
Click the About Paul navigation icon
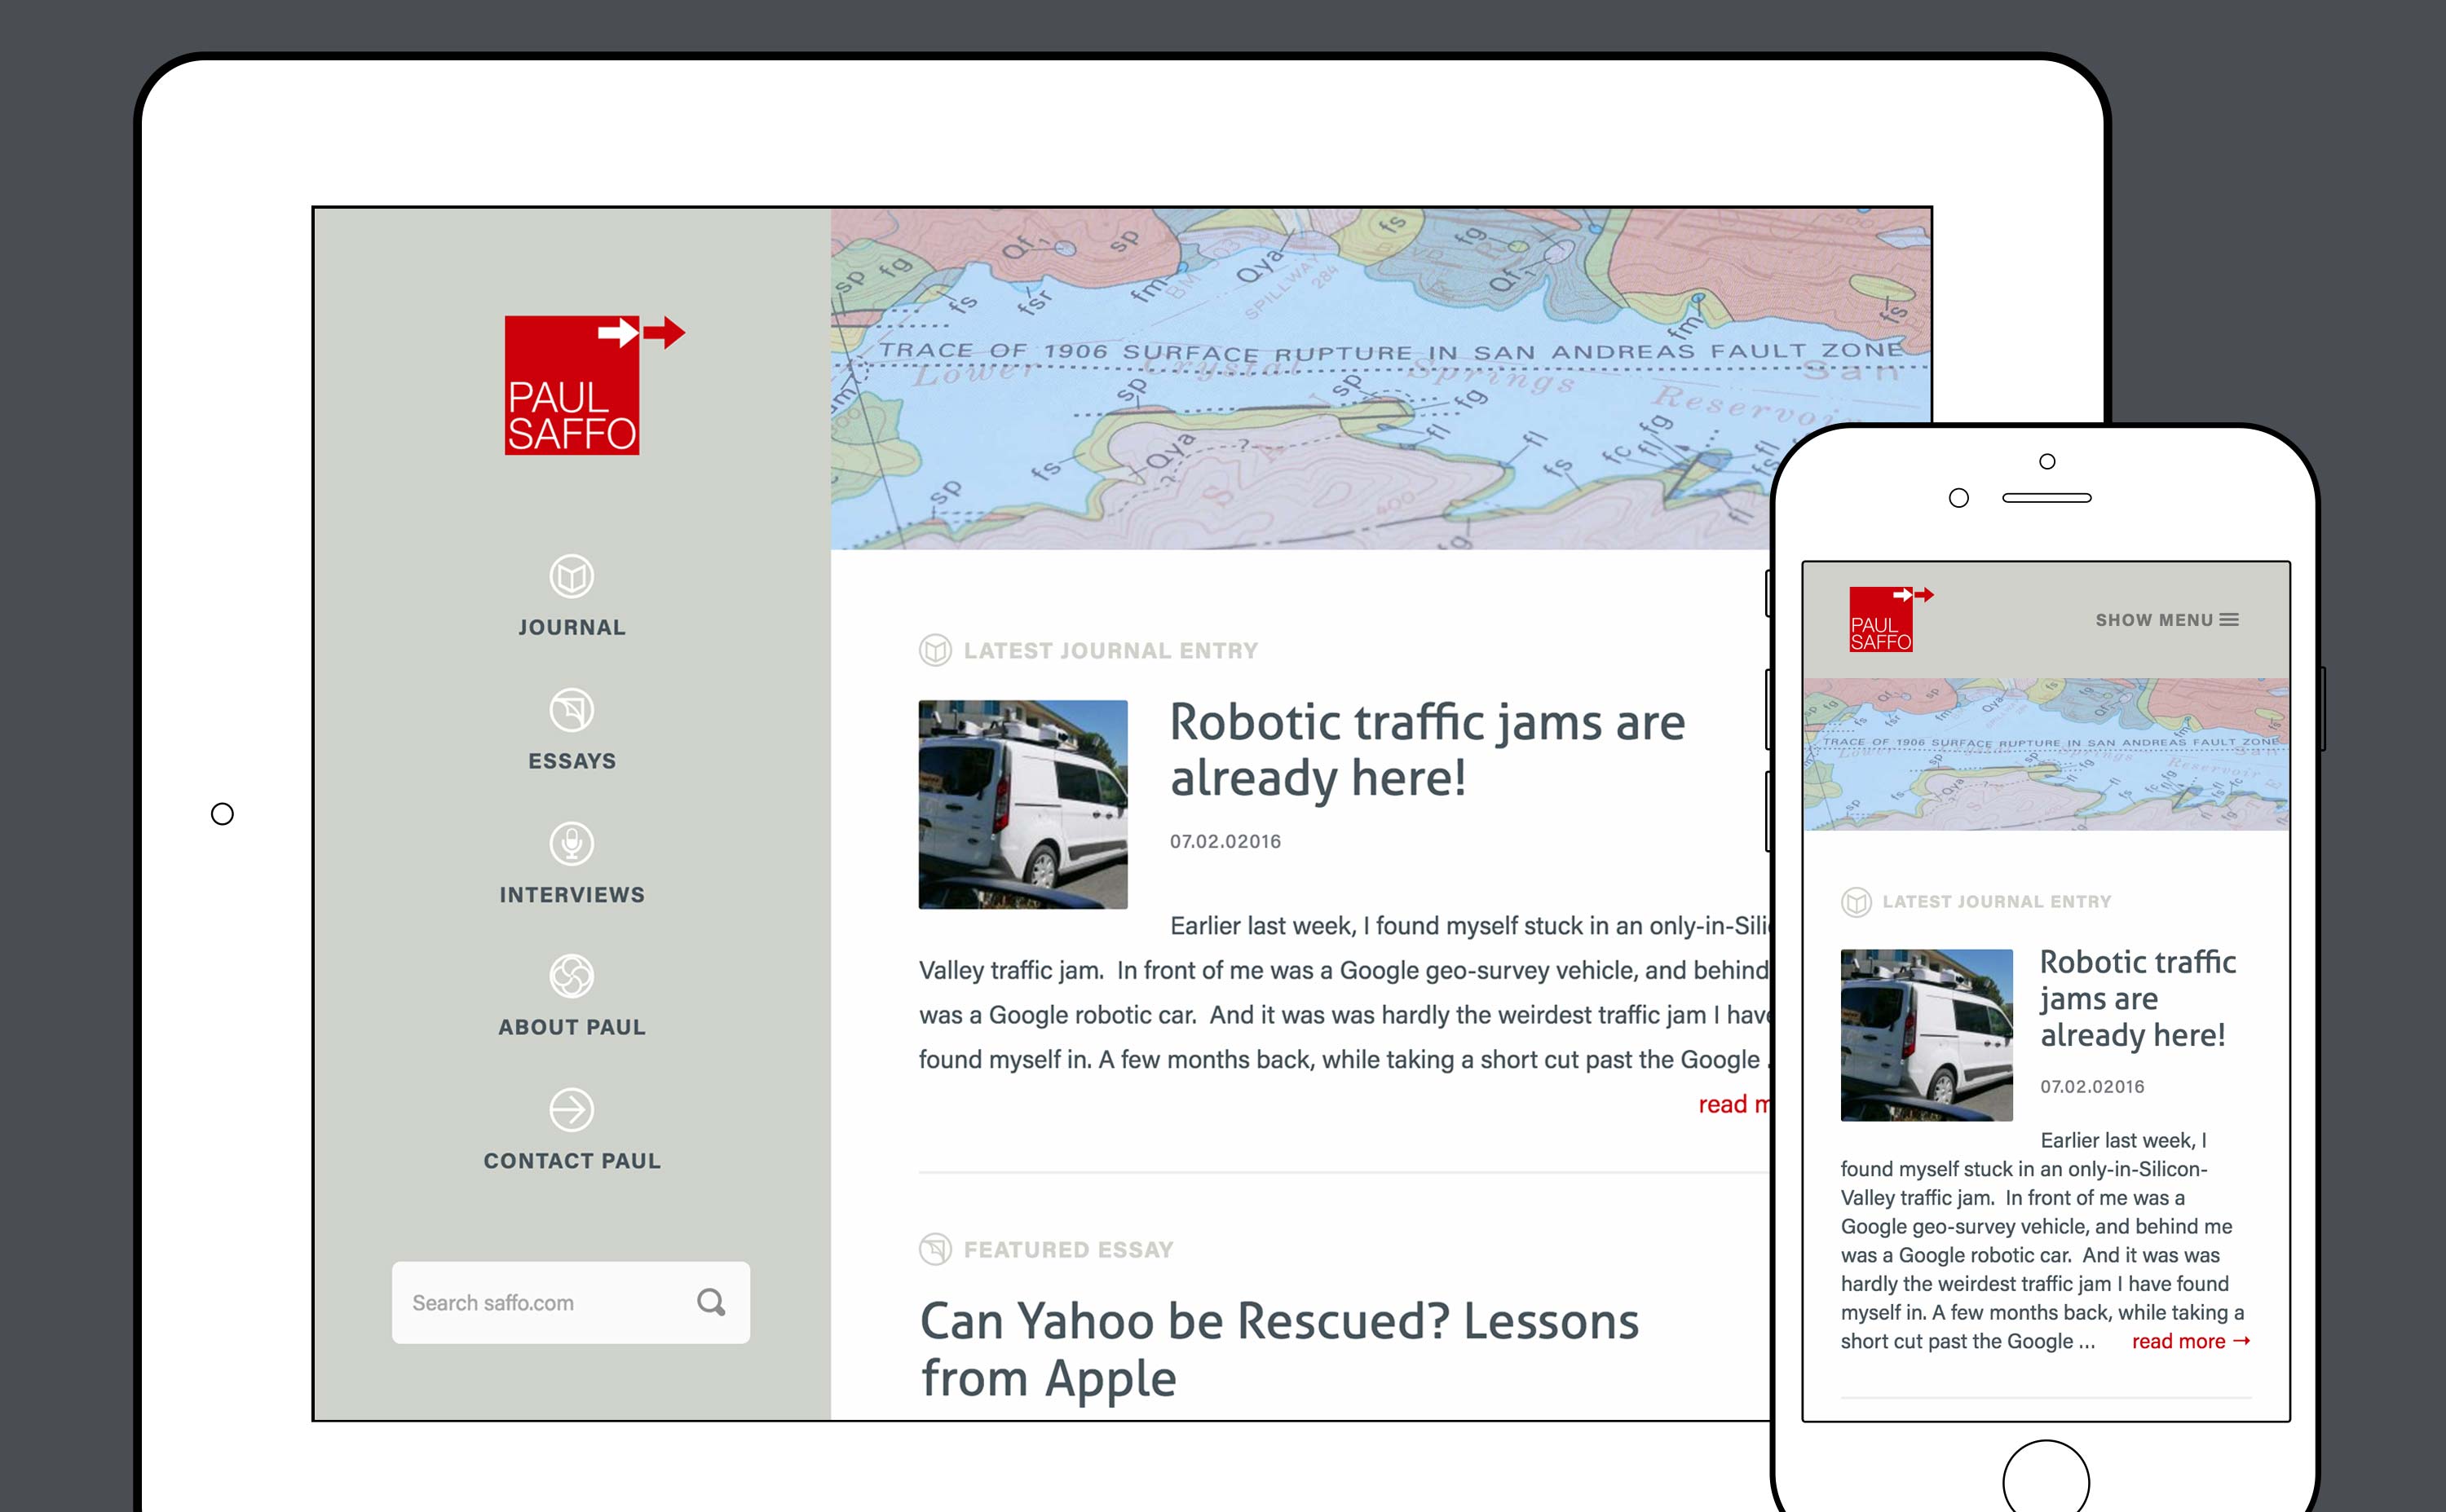[572, 974]
